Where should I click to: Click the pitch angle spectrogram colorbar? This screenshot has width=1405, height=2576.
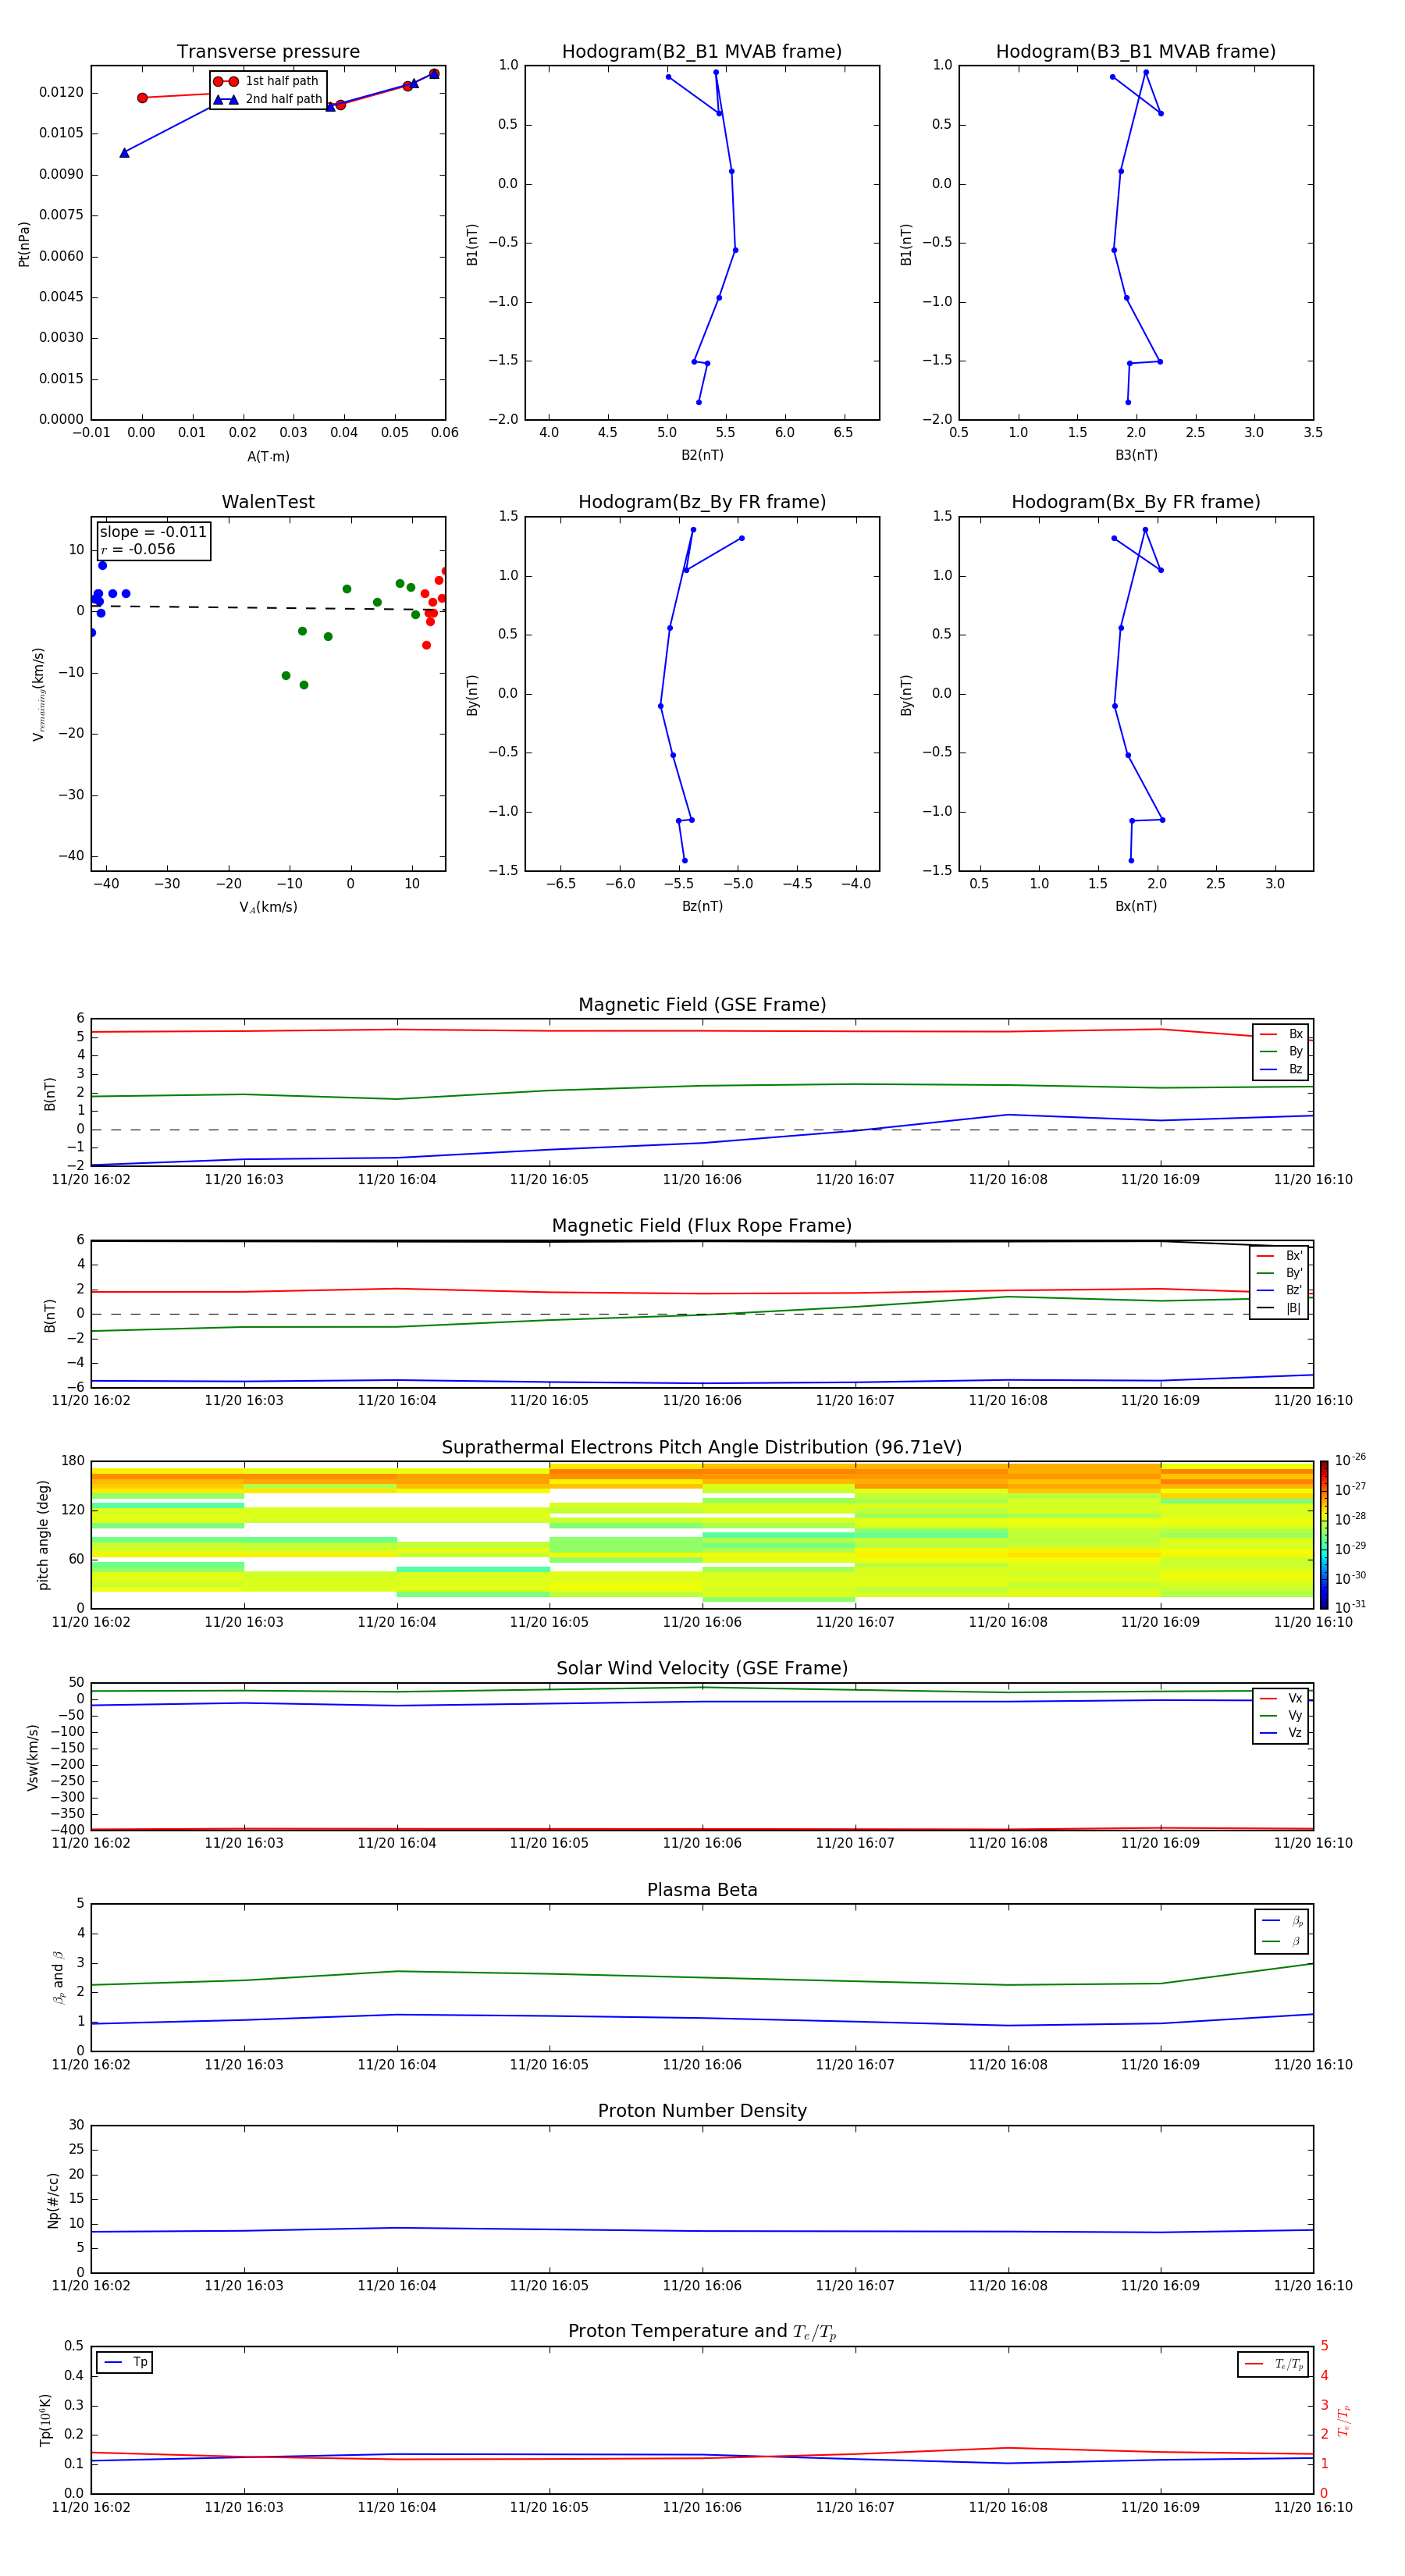[1323, 1535]
